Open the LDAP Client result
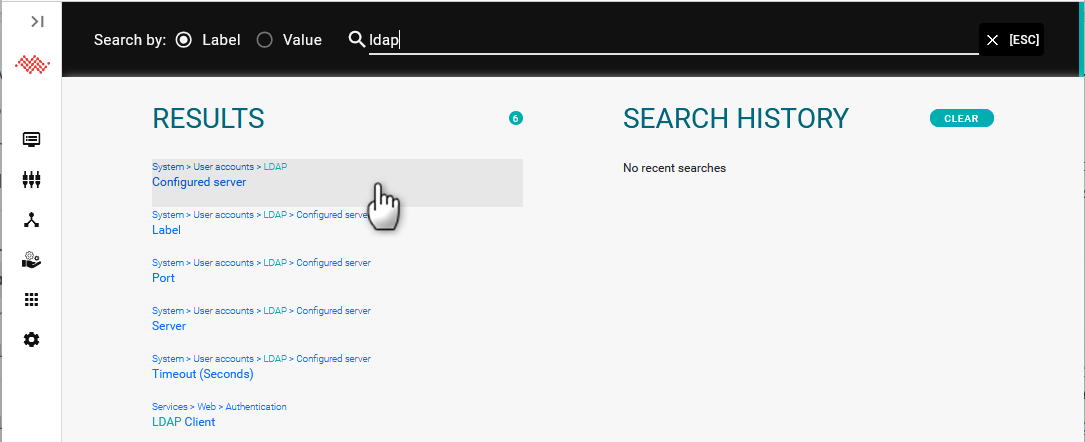This screenshot has height=442, width=1085. click(183, 422)
